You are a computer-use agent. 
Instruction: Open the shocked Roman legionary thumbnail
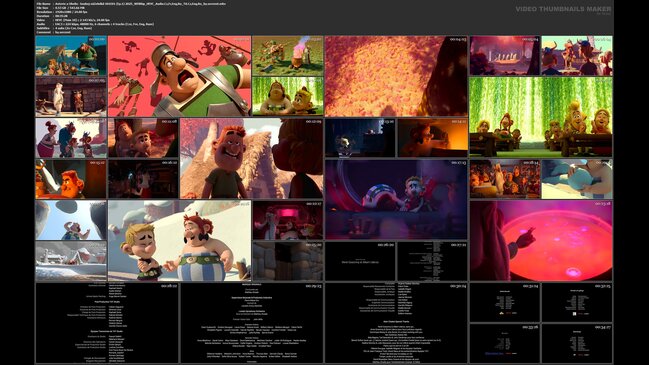[x=180, y=76]
